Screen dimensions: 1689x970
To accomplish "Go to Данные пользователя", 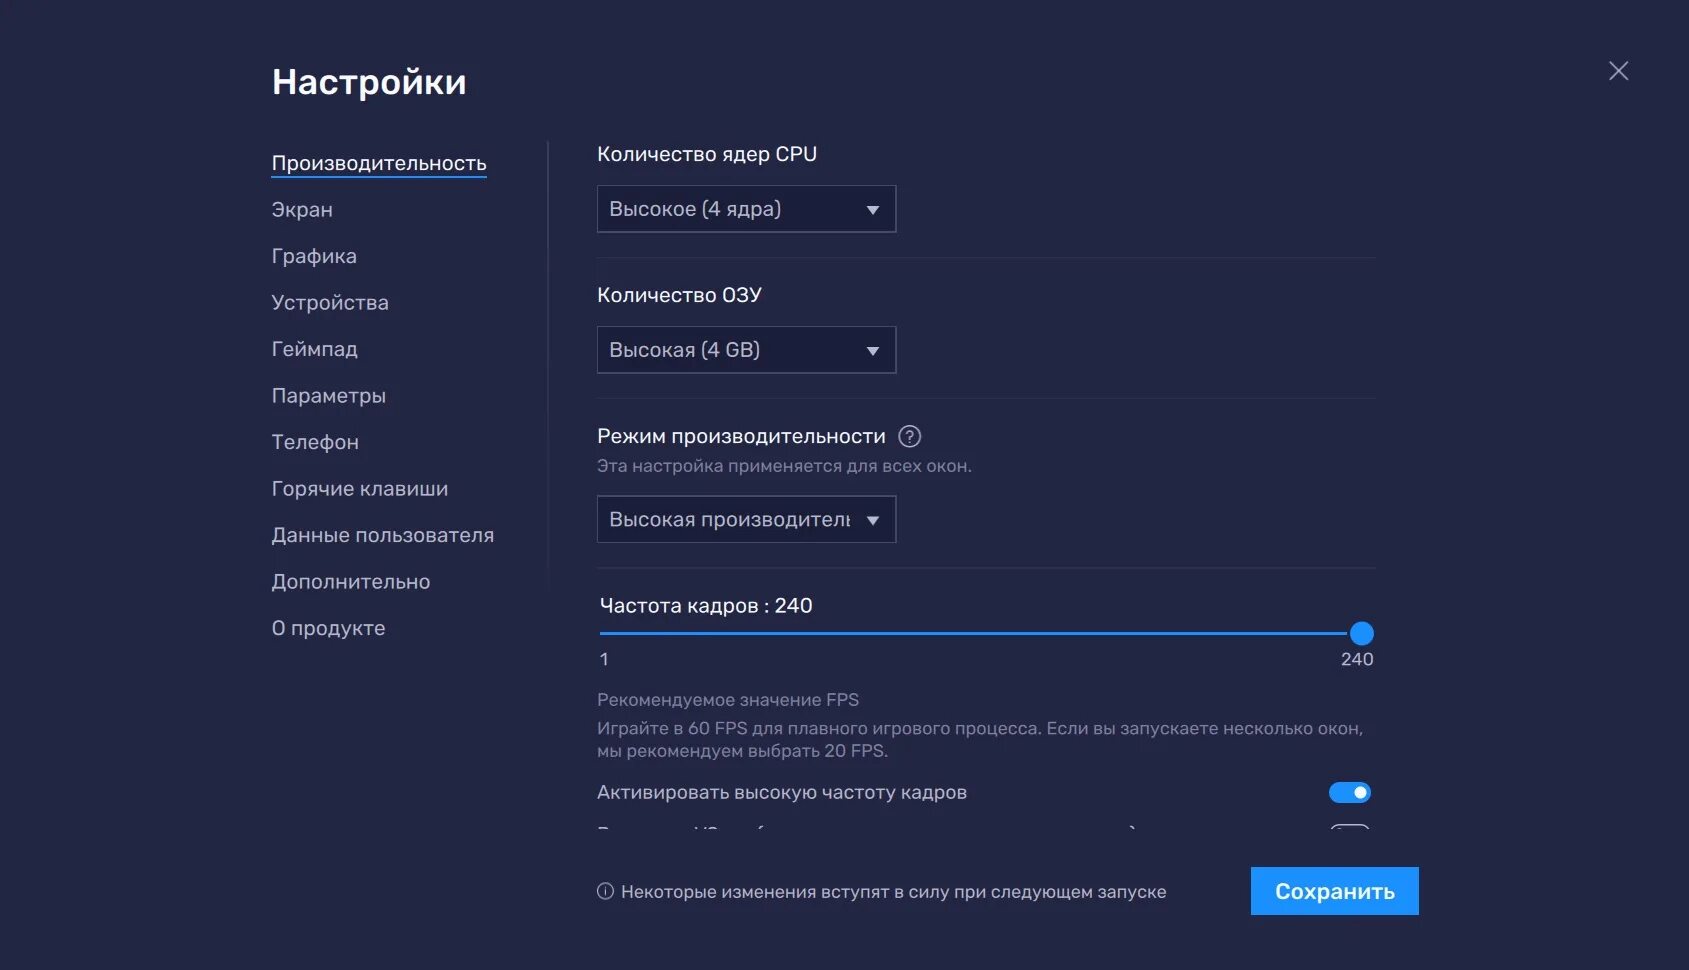I will click(x=383, y=535).
